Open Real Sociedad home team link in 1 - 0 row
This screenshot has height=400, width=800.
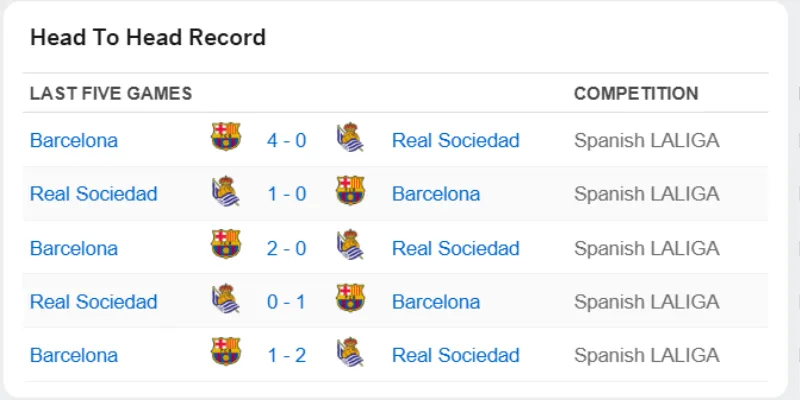pyautogui.click(x=94, y=194)
